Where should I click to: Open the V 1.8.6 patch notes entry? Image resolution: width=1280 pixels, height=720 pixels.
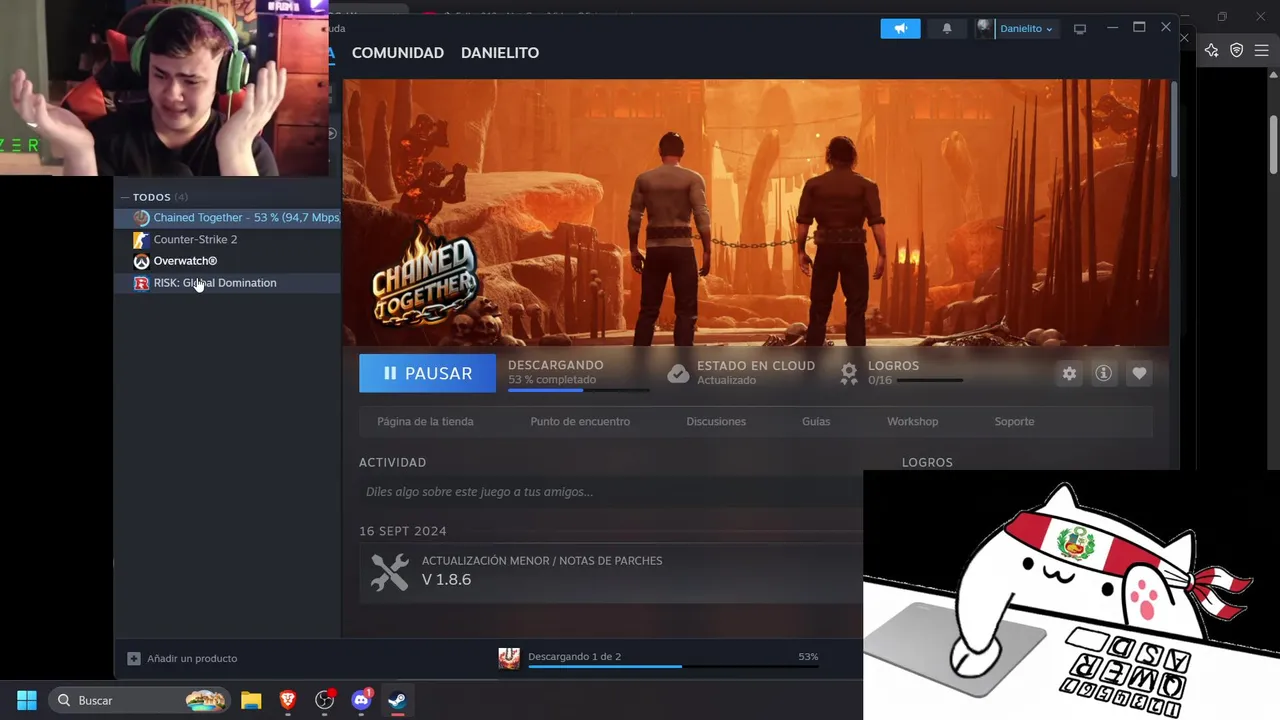610,572
